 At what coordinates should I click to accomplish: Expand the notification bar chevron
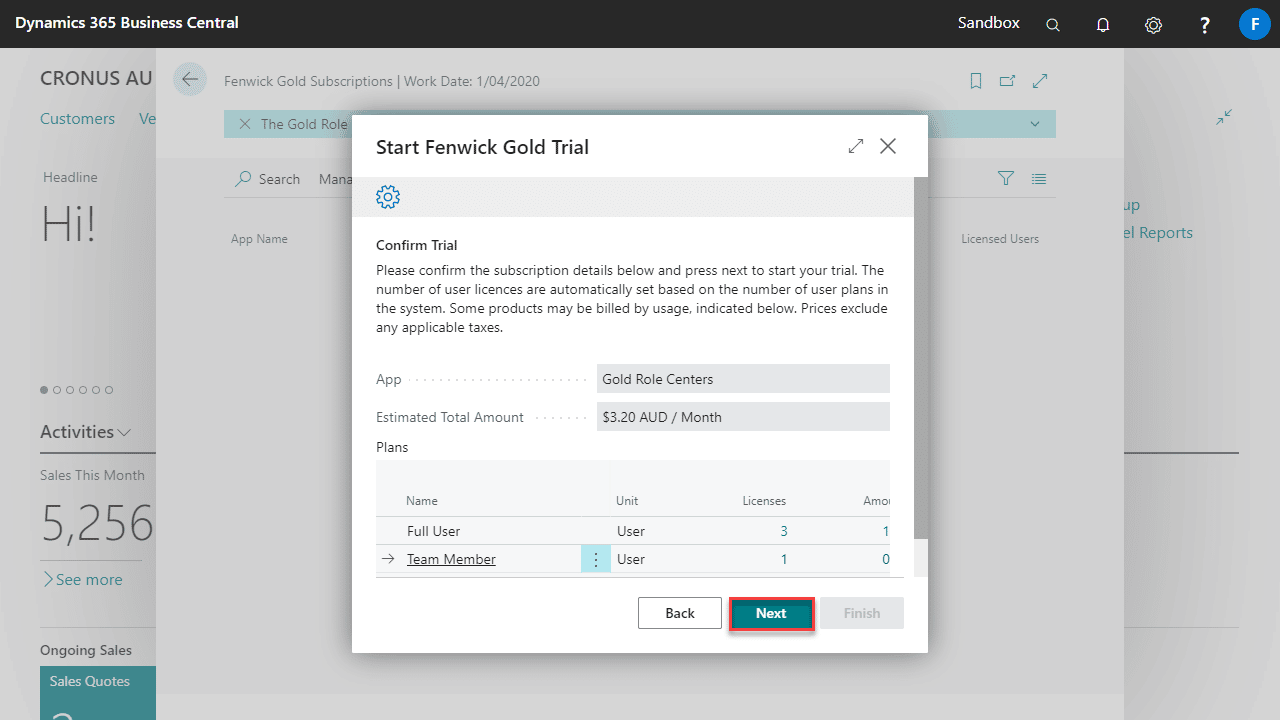1035,124
